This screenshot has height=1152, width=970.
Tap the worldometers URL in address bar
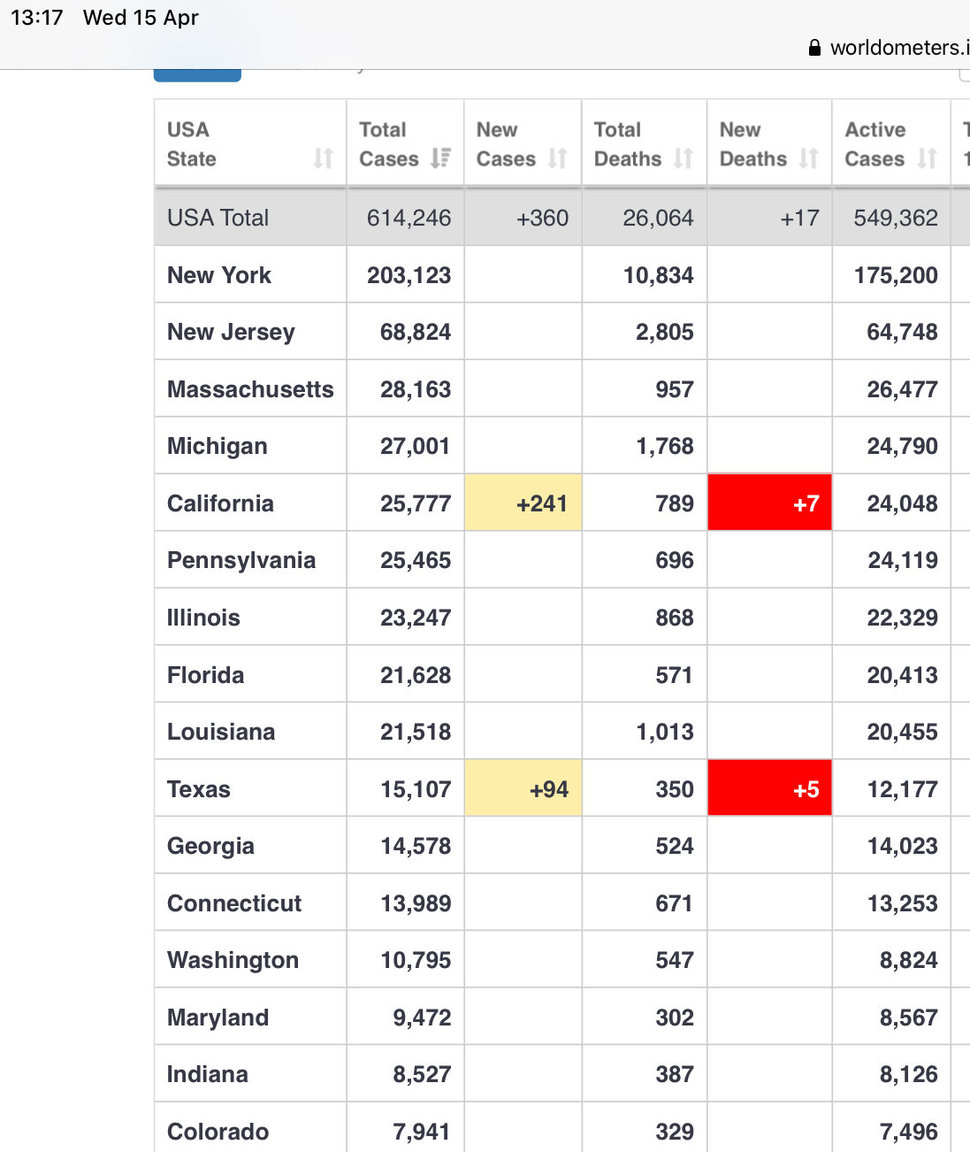click(898, 47)
